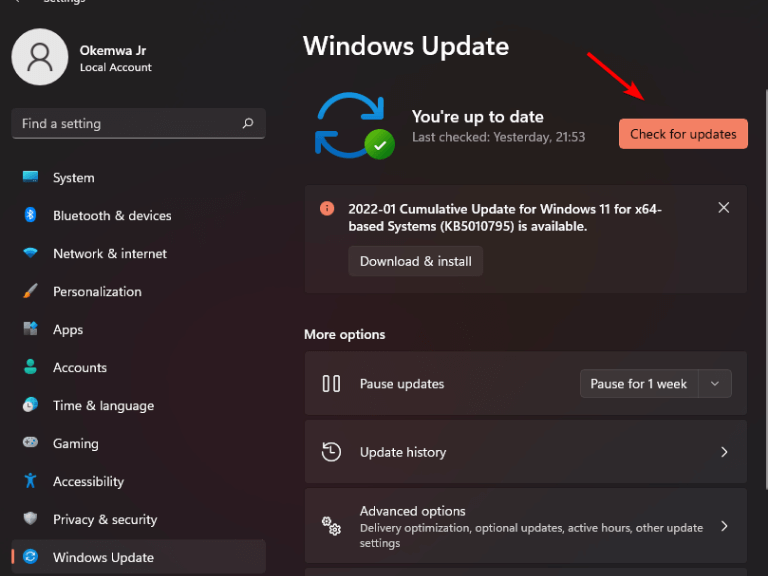Screen dimensions: 768x576
Task: Click the 'Delivery optimization, optional updates' description text
Action: 531,535
